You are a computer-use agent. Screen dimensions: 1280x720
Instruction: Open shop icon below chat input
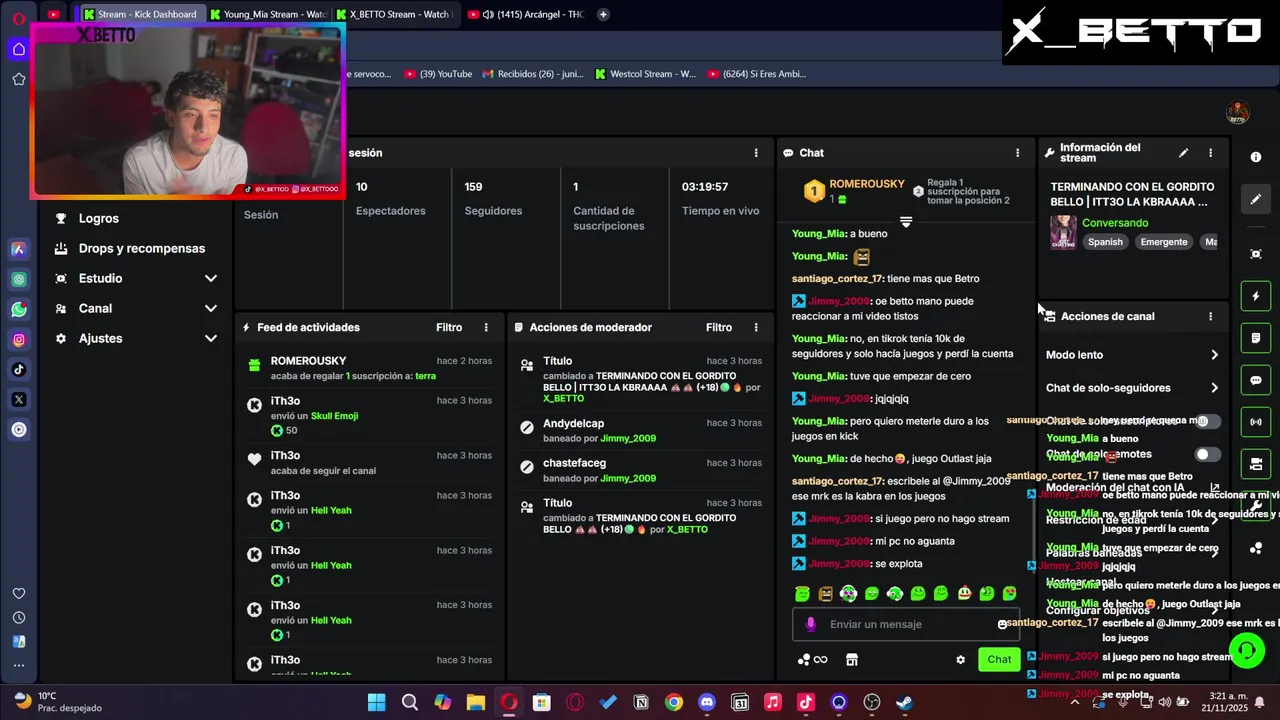(852, 660)
